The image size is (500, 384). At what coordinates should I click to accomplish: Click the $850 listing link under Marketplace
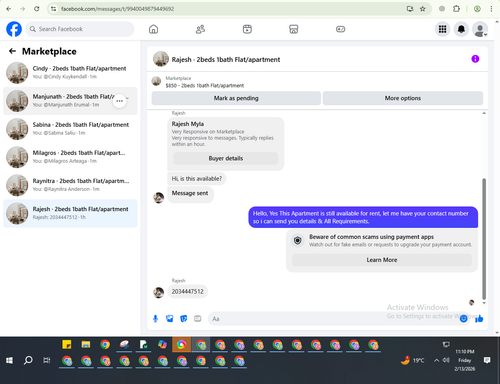pyautogui.click(x=205, y=86)
